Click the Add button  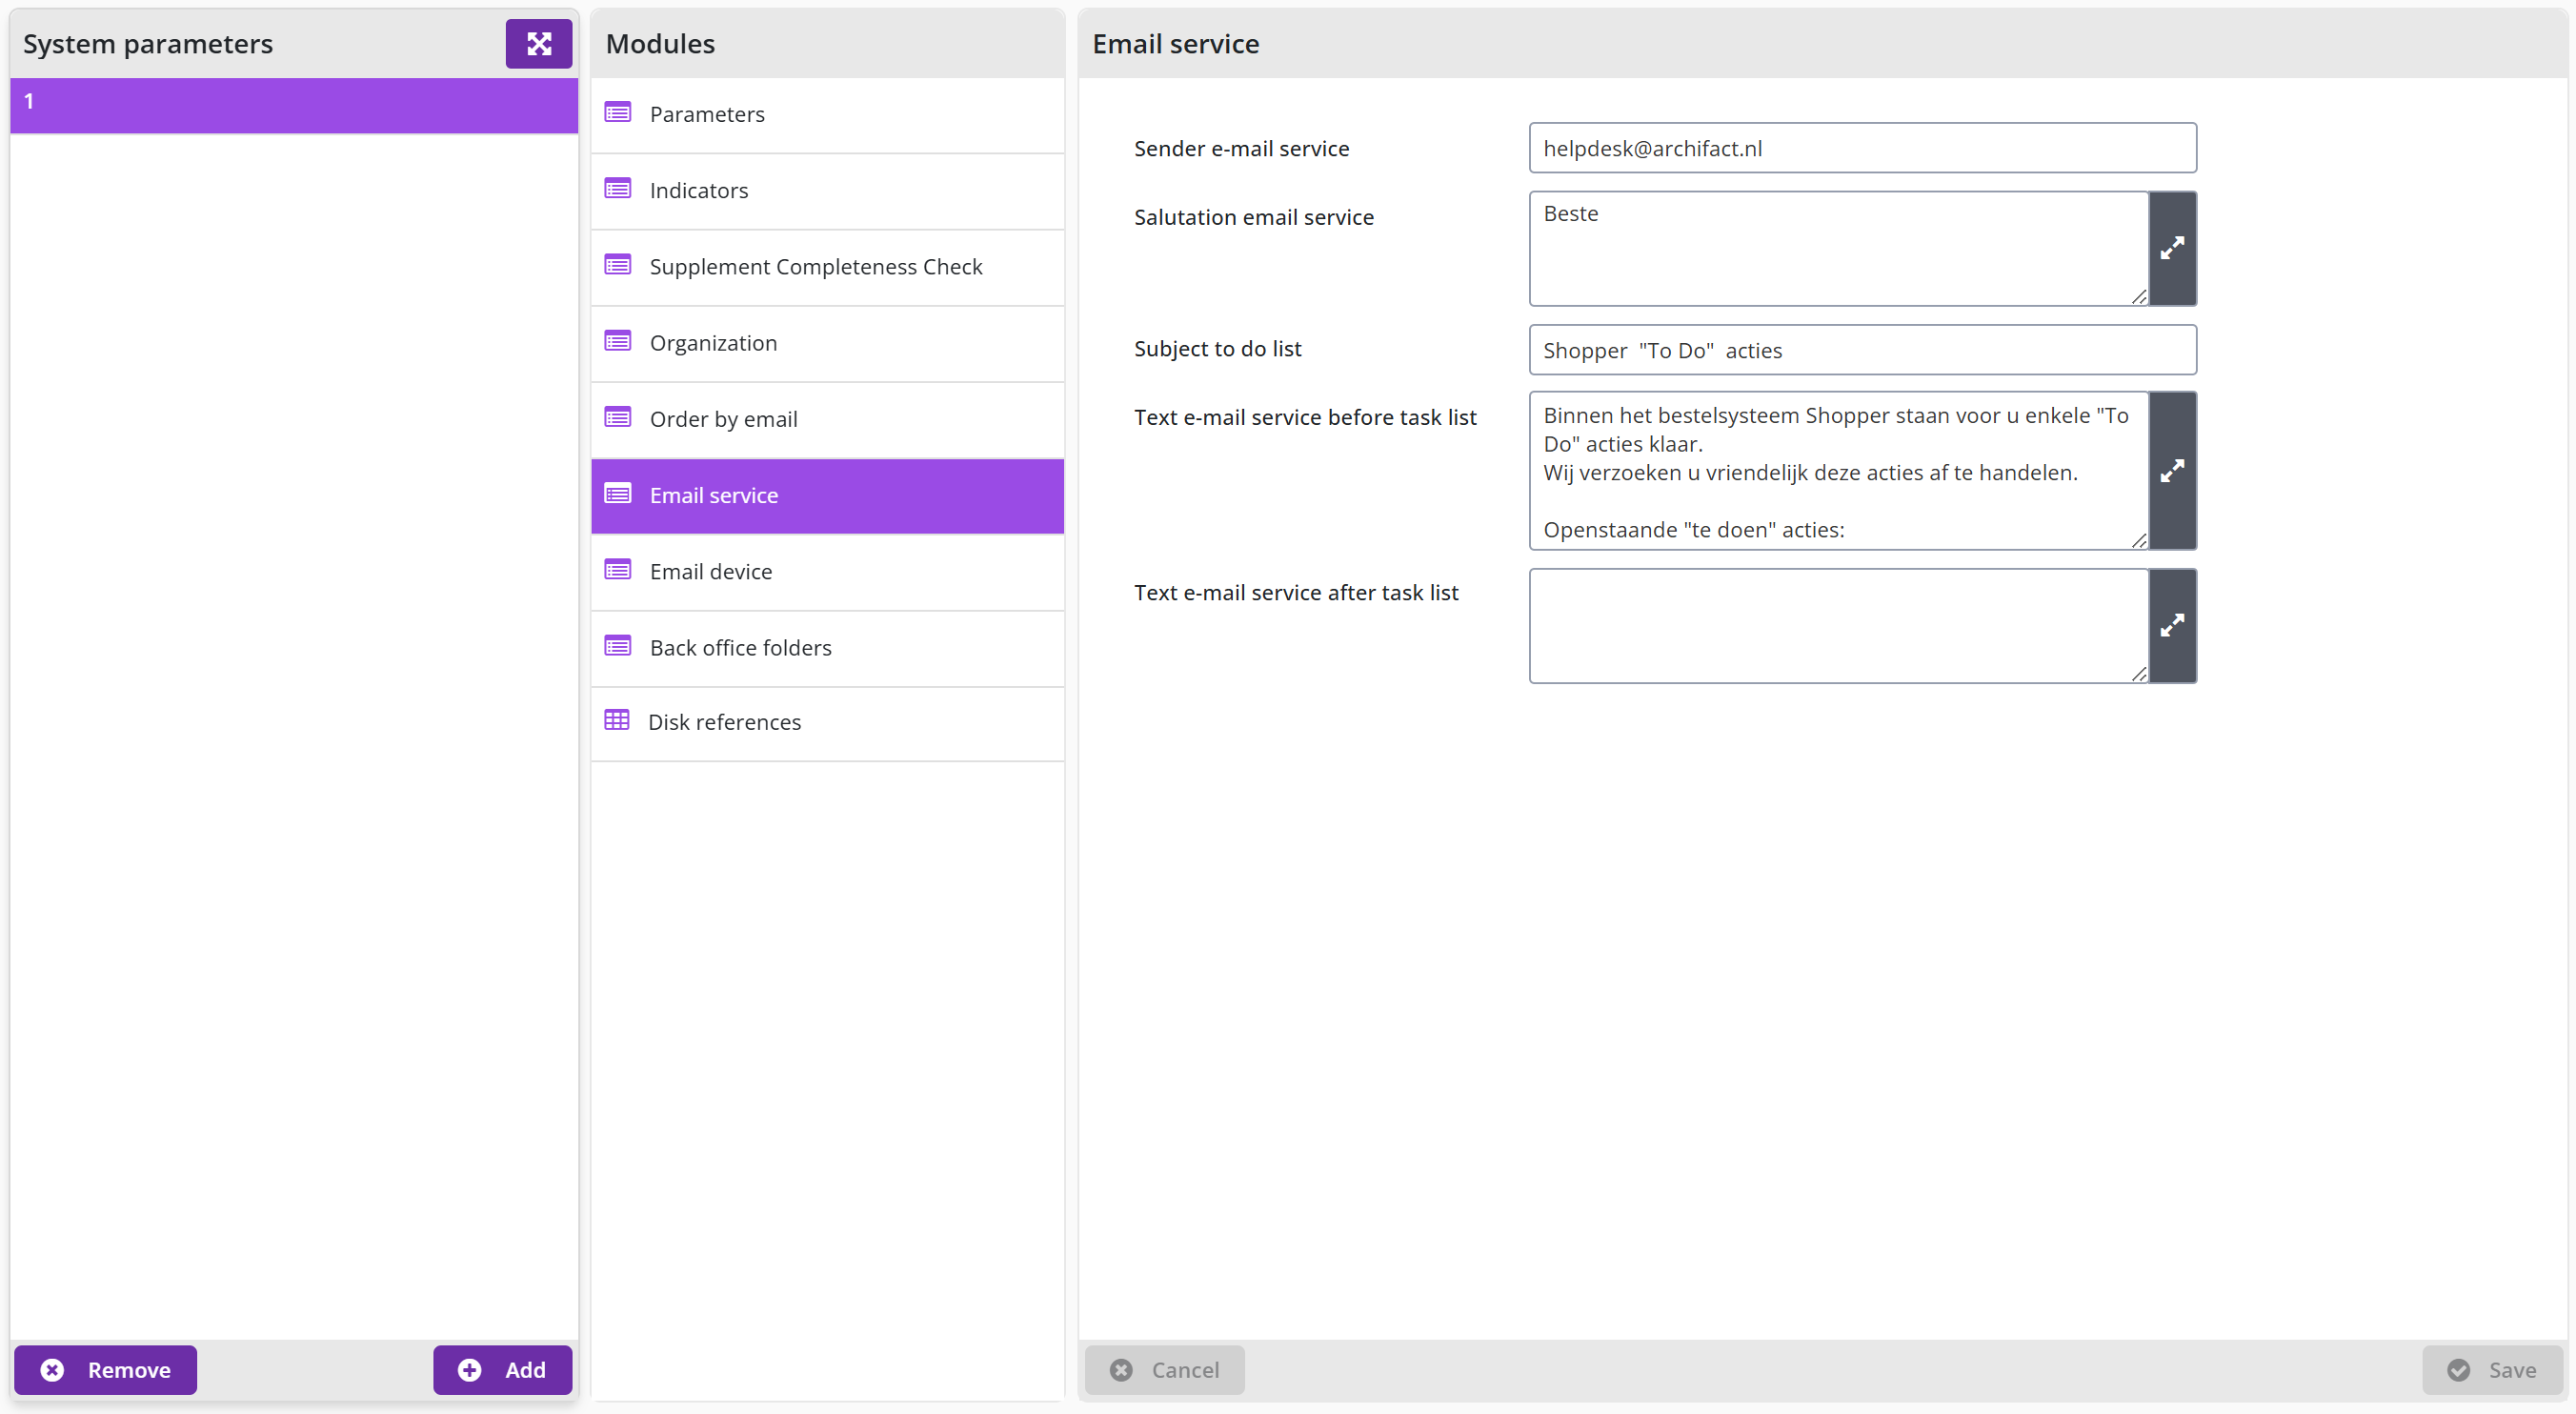(502, 1369)
